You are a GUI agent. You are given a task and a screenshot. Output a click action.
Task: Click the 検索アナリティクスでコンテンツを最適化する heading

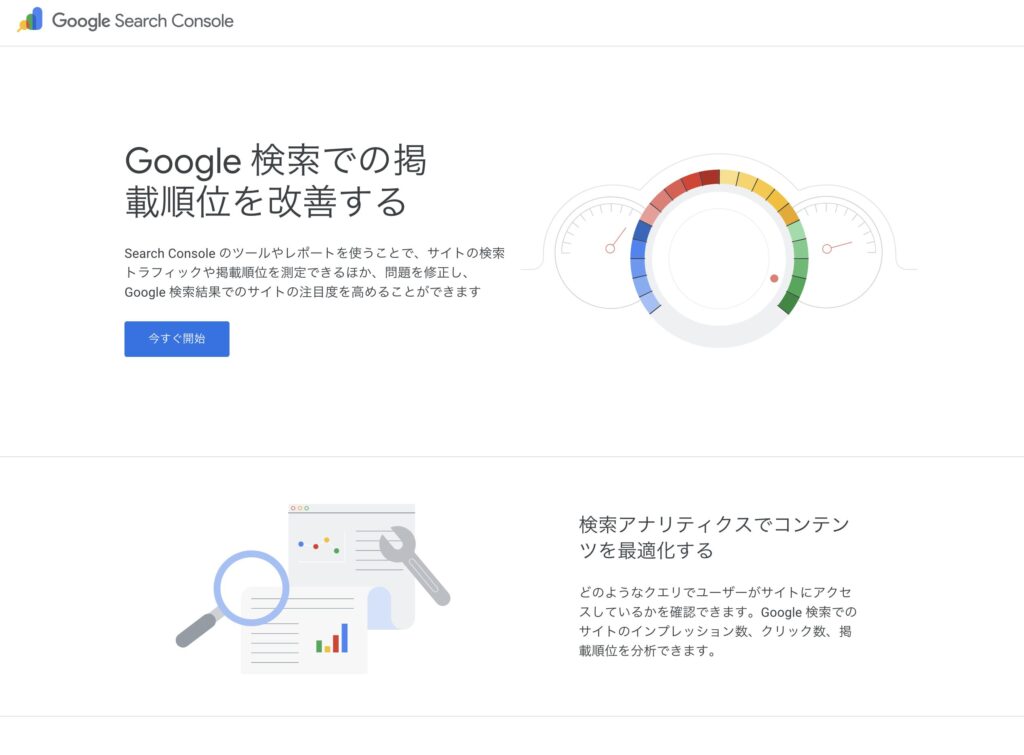[714, 537]
